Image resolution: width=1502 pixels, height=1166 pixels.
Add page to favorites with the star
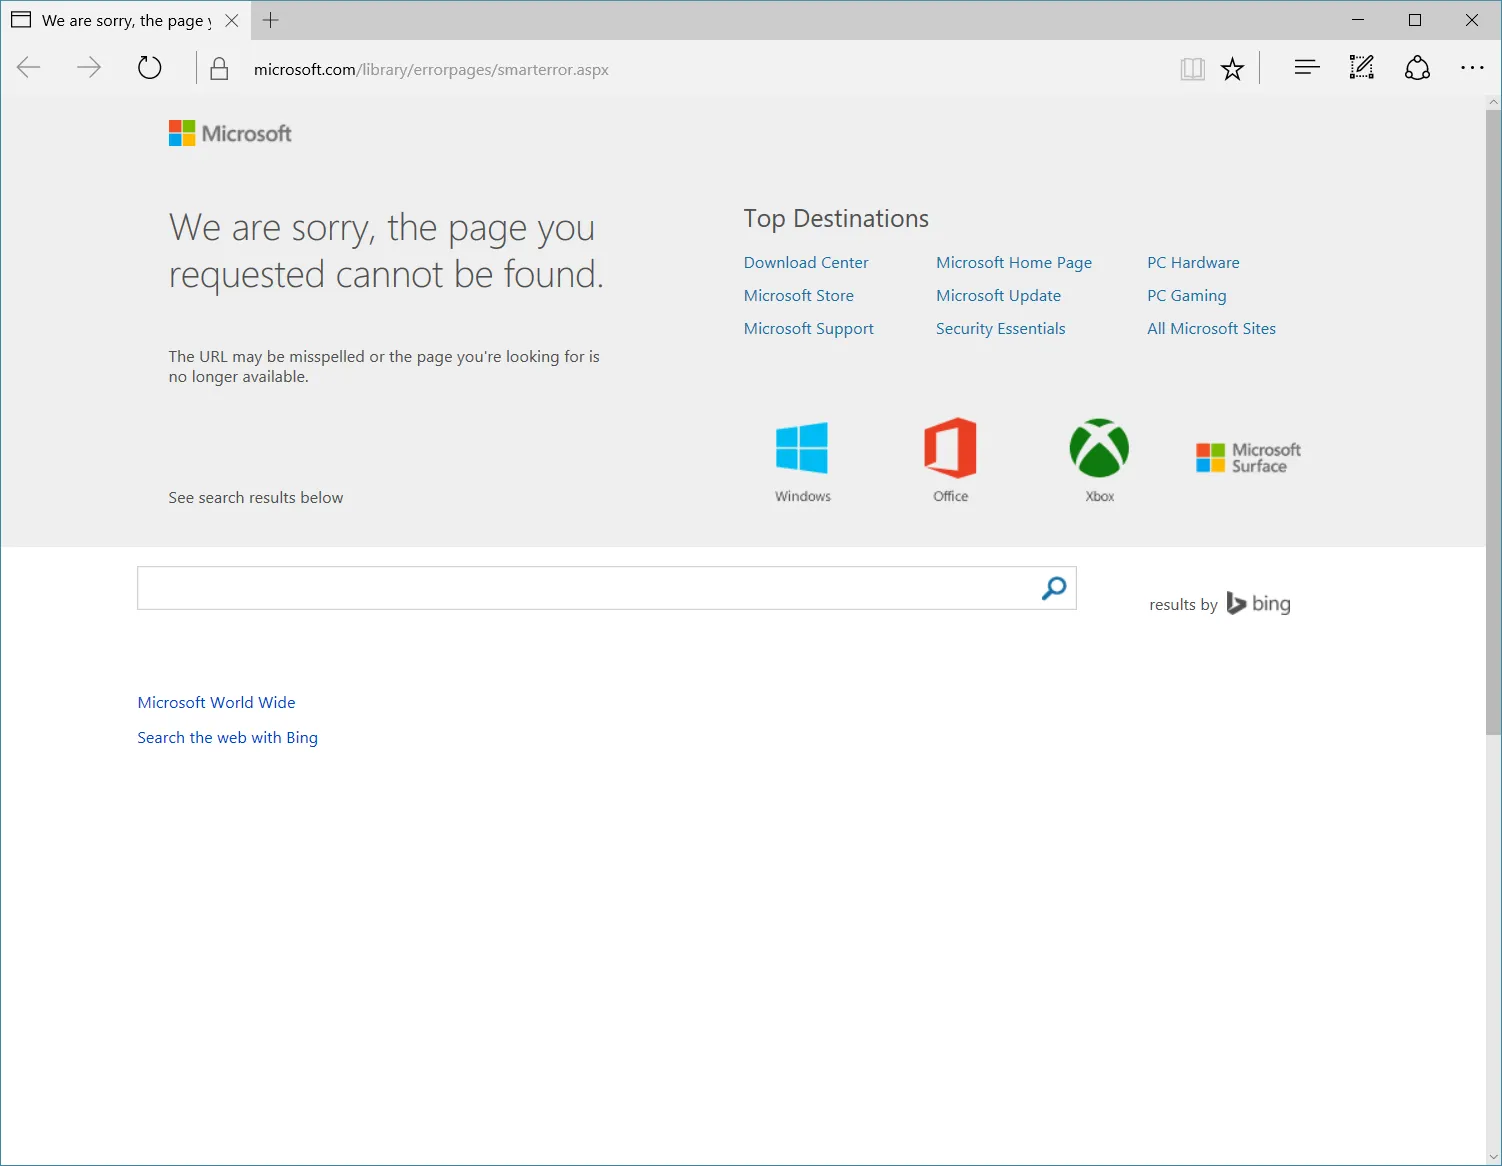point(1232,68)
